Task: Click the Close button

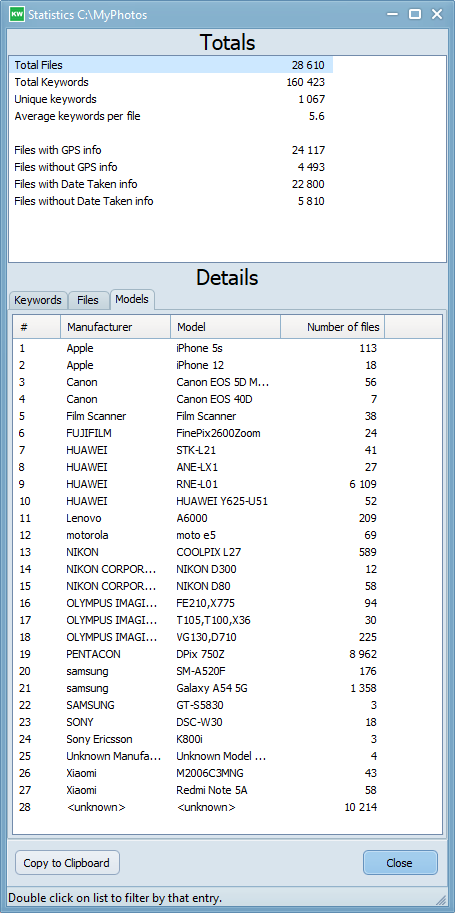Action: tap(400, 863)
